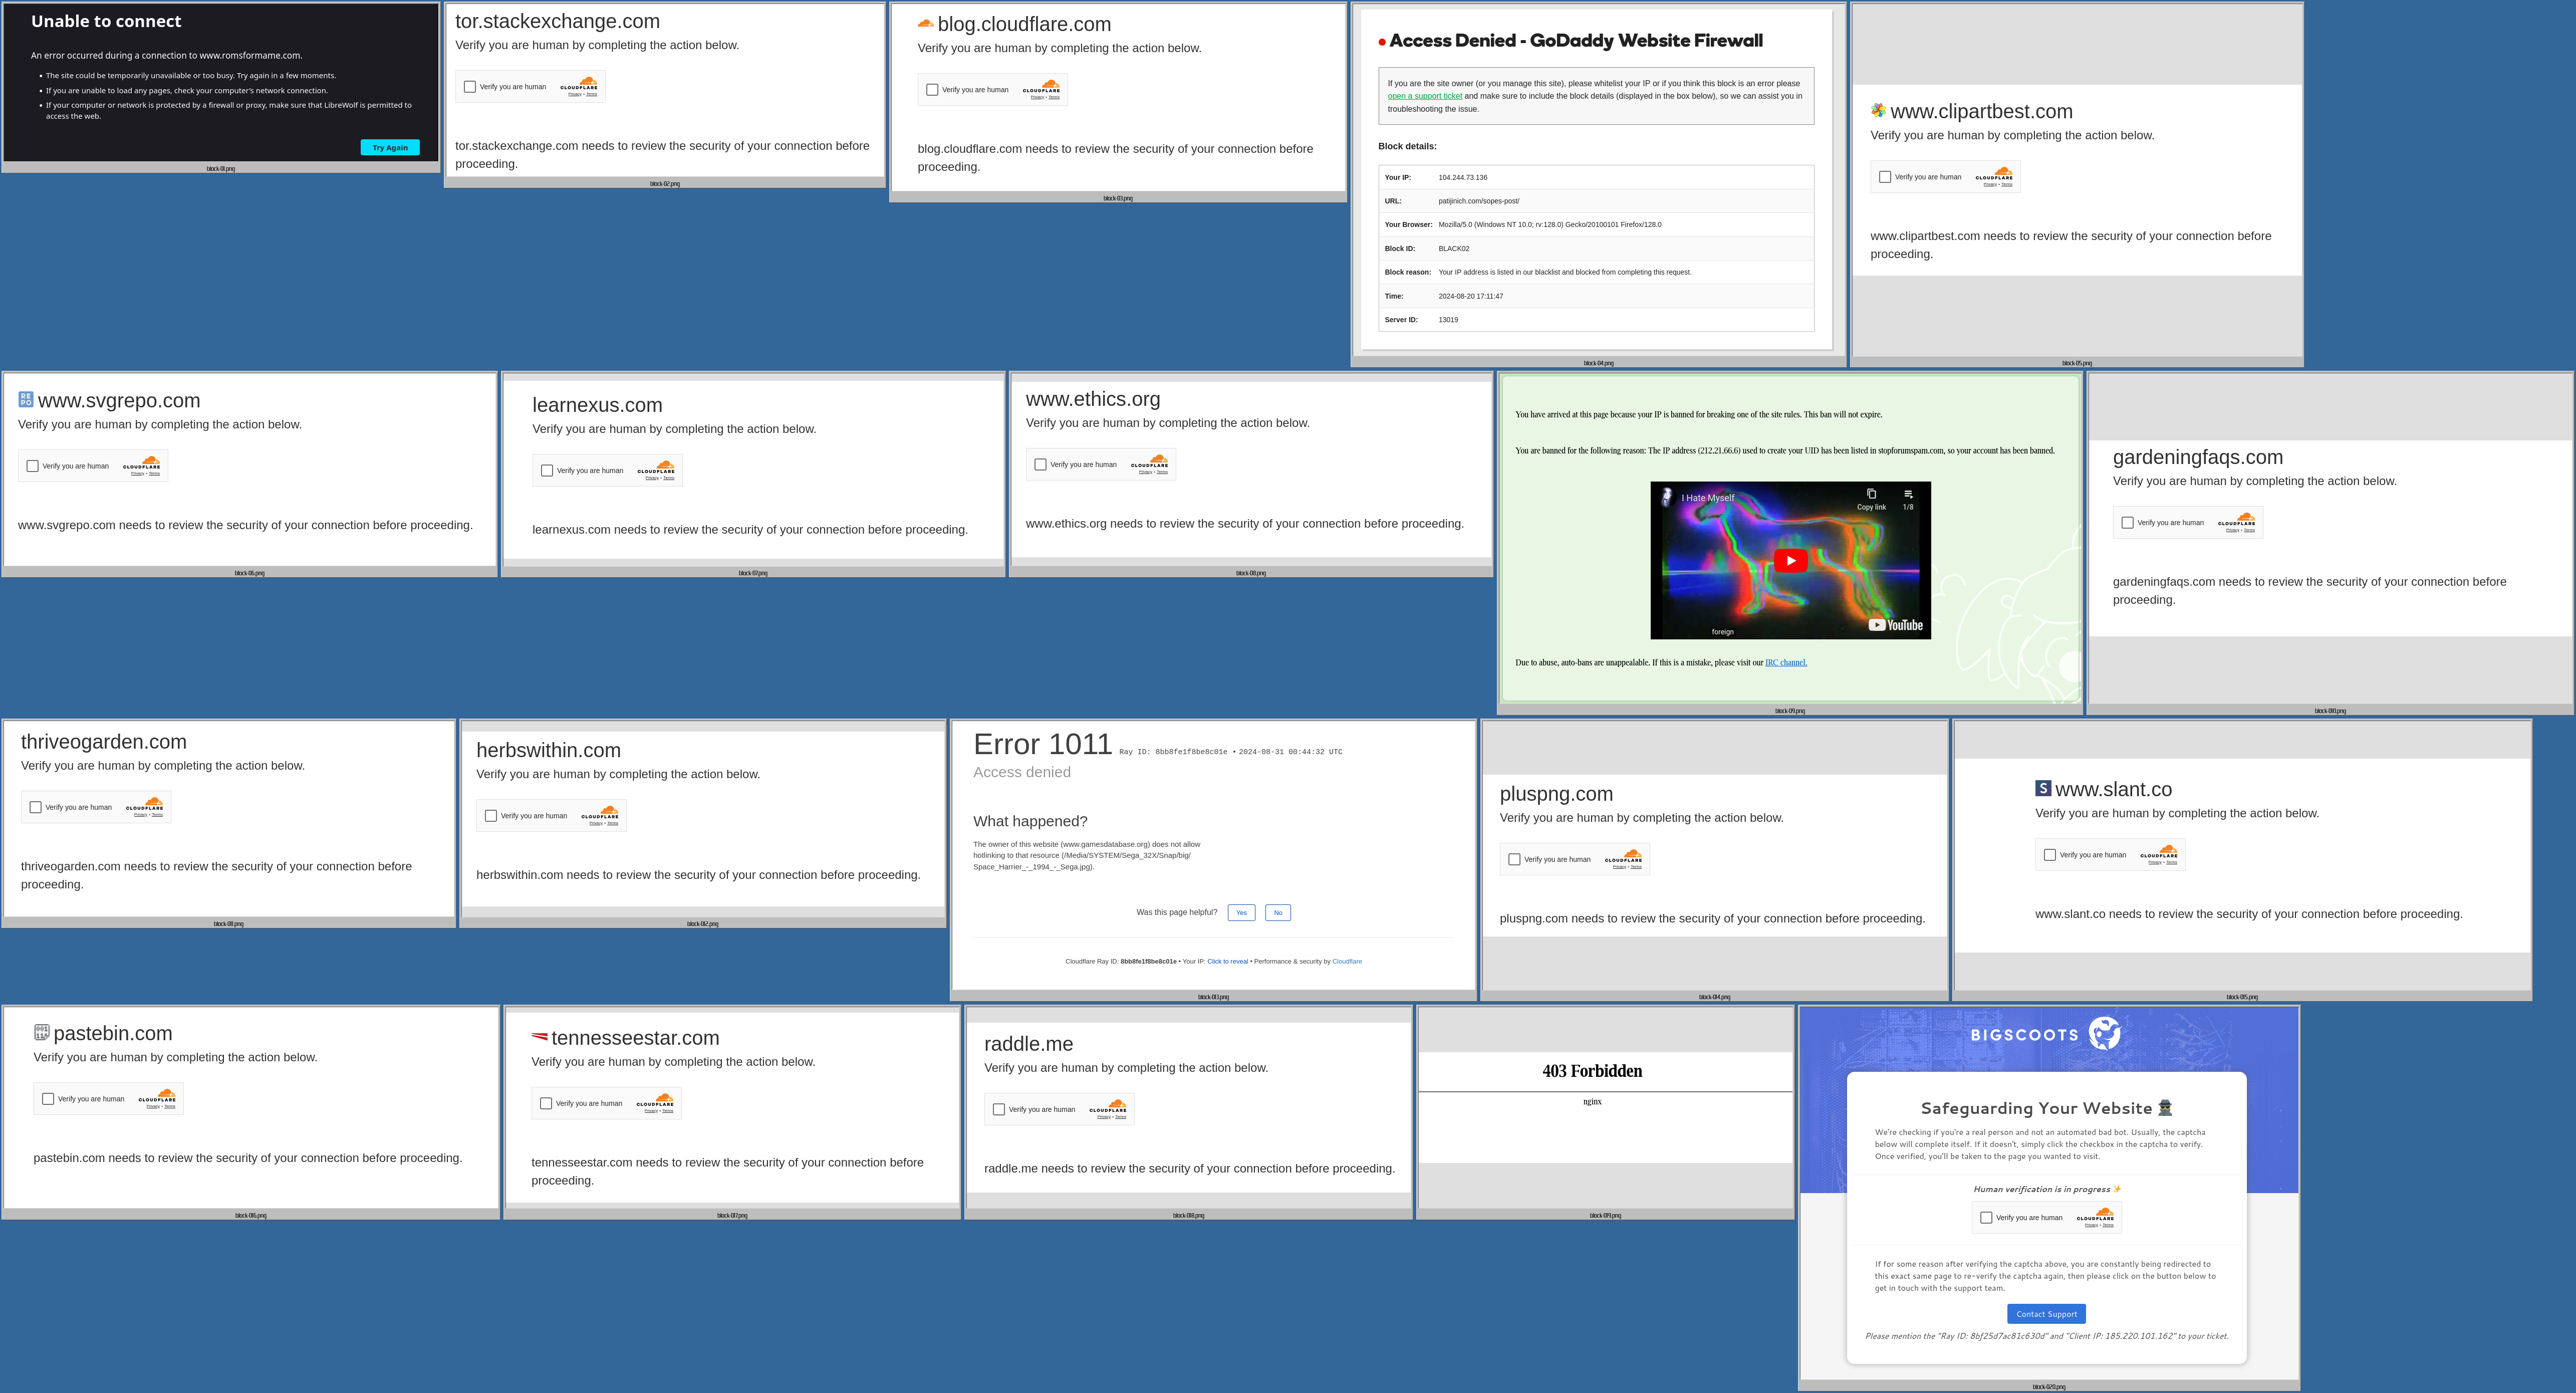Viewport: 2576px width, 1393px height.
Task: Click the slant.co S favicon
Action: (x=2043, y=788)
